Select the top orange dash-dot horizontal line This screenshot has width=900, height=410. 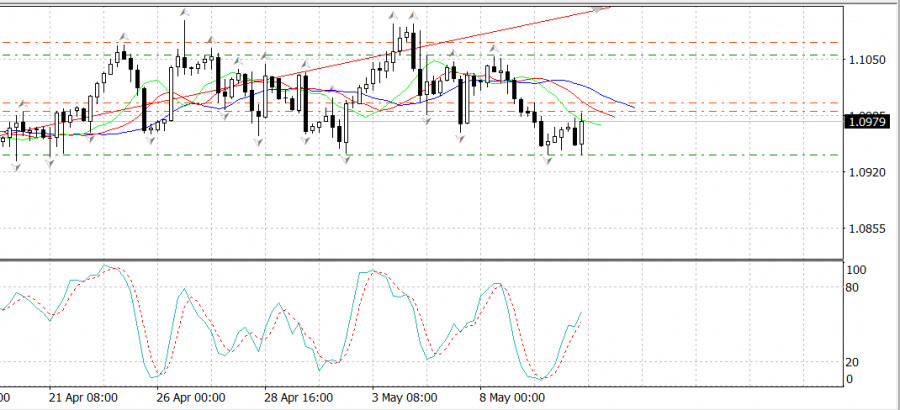(x=700, y=43)
